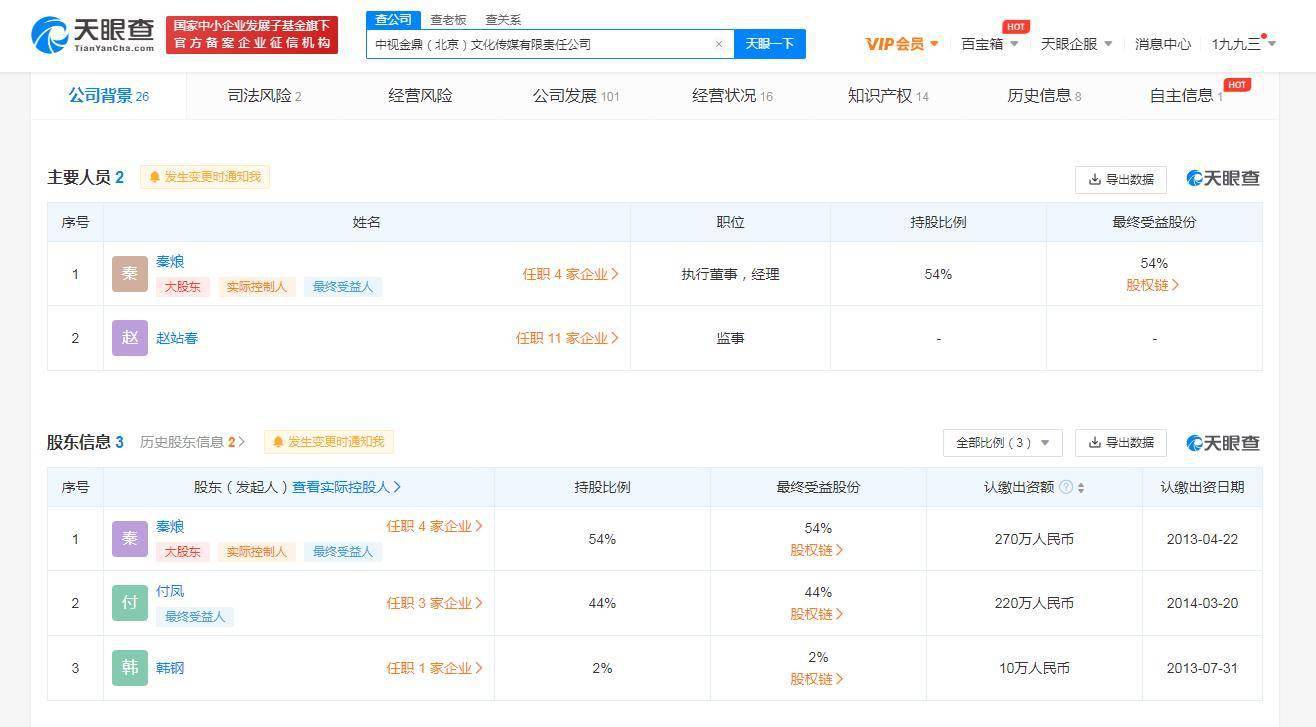Click 秦烺 avatar in 主要人员 table
Viewport: 1316px width, 727px height.
pyautogui.click(x=130, y=274)
